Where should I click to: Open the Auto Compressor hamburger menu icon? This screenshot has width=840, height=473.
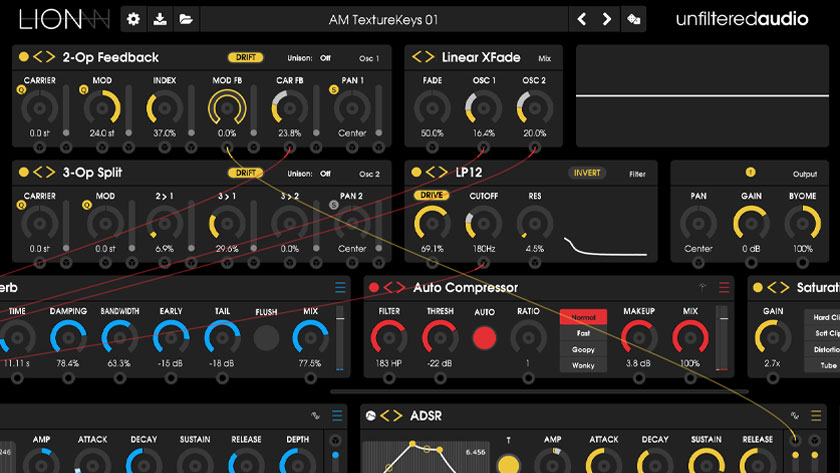(x=725, y=288)
